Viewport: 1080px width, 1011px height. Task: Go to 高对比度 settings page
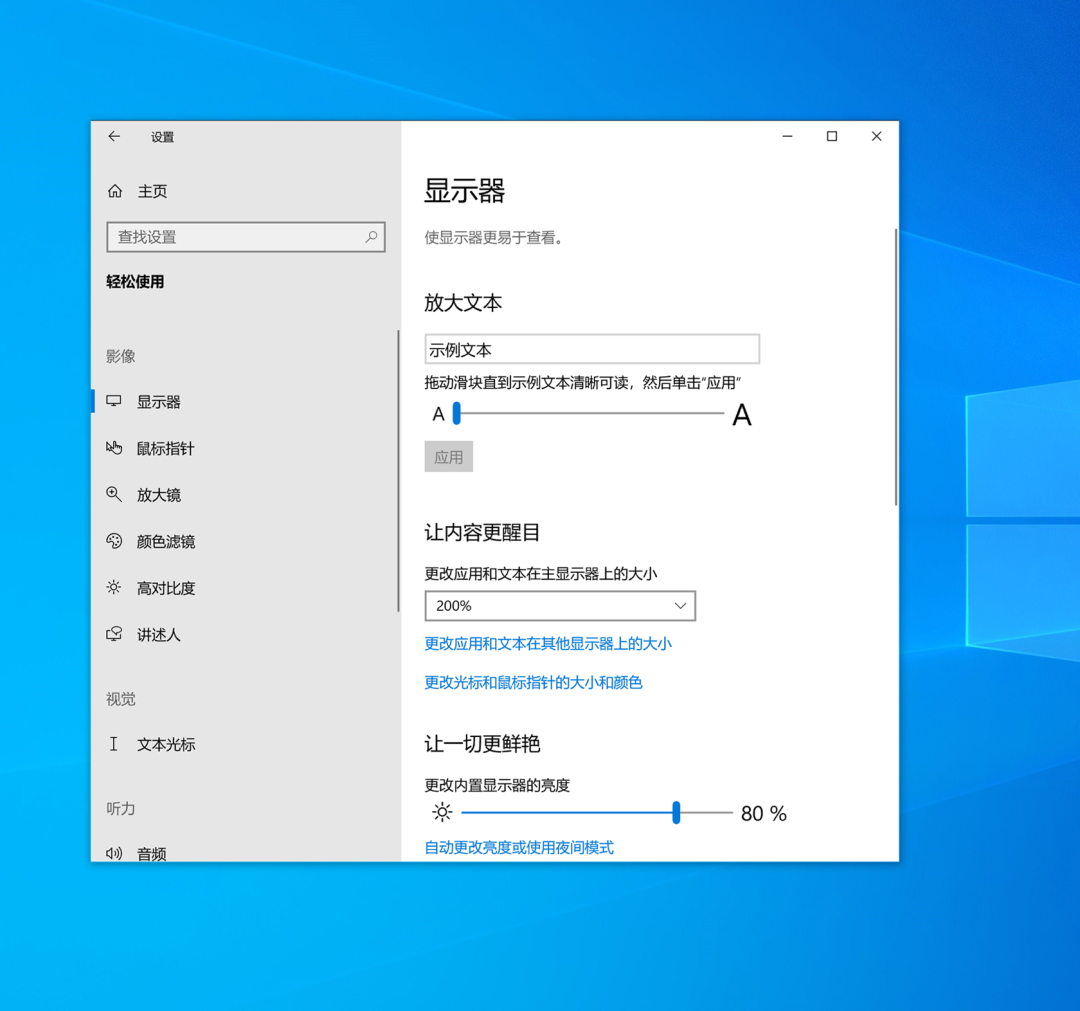point(245,587)
